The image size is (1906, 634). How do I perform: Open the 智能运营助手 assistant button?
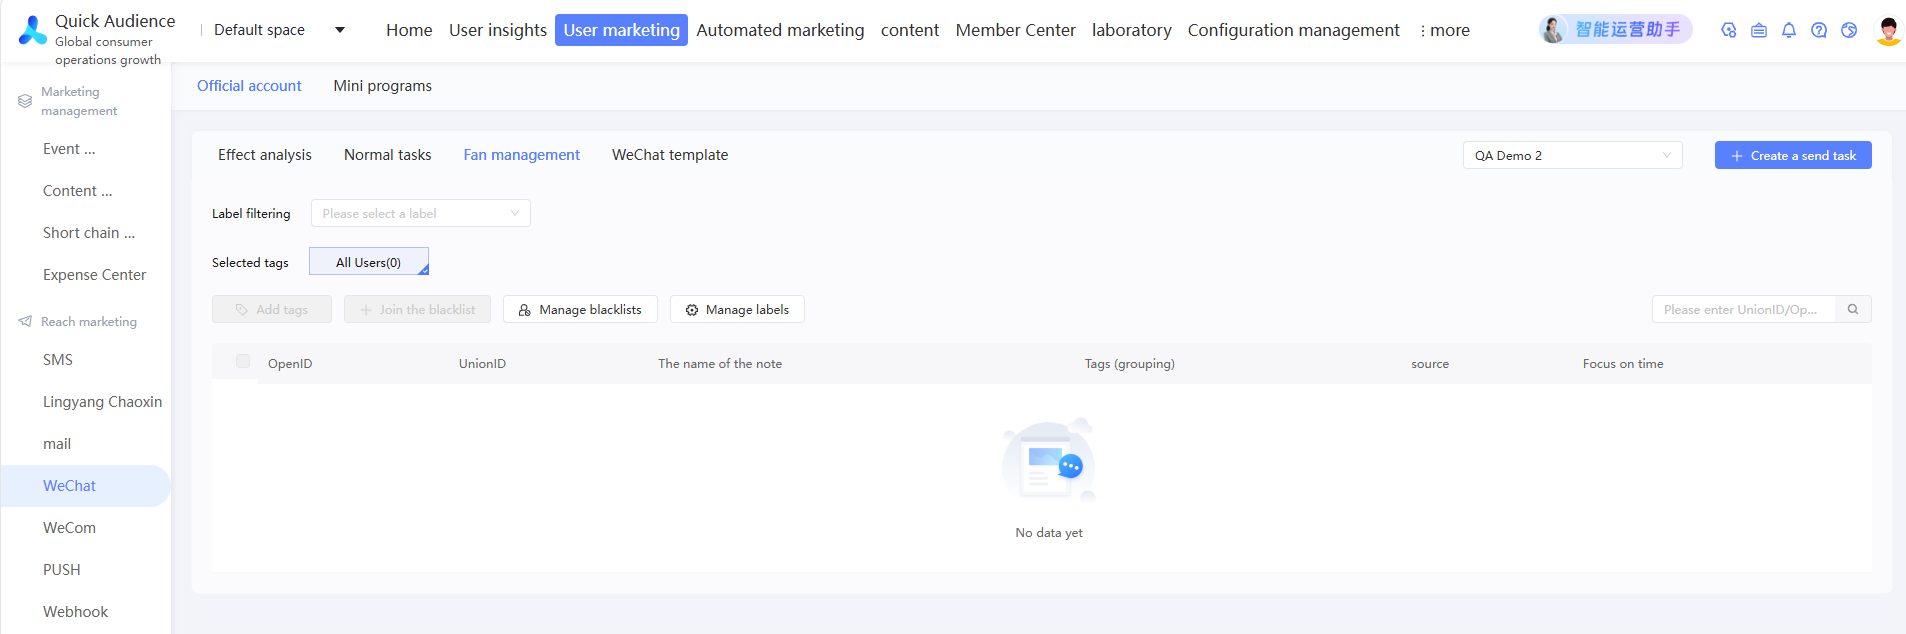tap(1615, 30)
